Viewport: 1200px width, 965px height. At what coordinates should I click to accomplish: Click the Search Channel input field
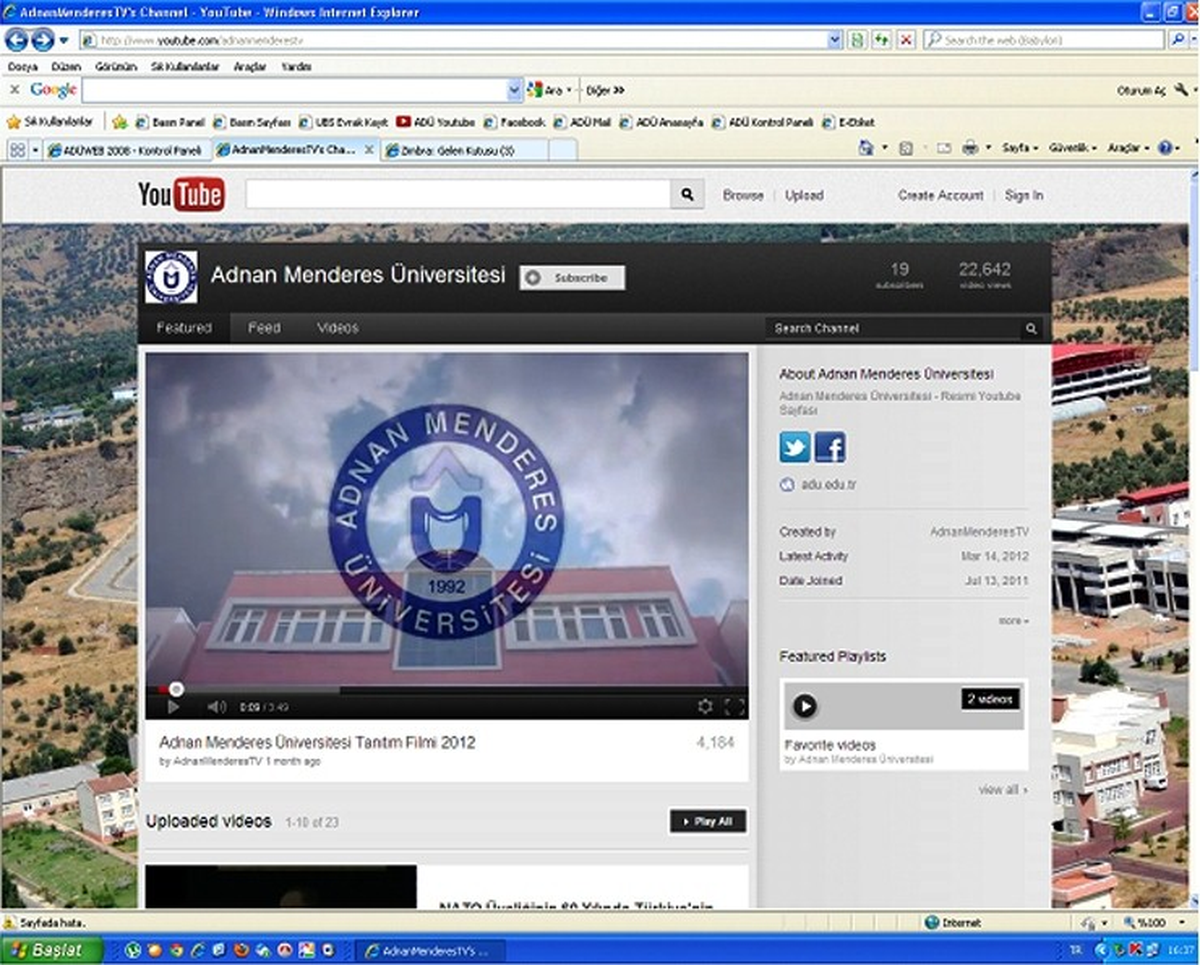click(x=894, y=328)
